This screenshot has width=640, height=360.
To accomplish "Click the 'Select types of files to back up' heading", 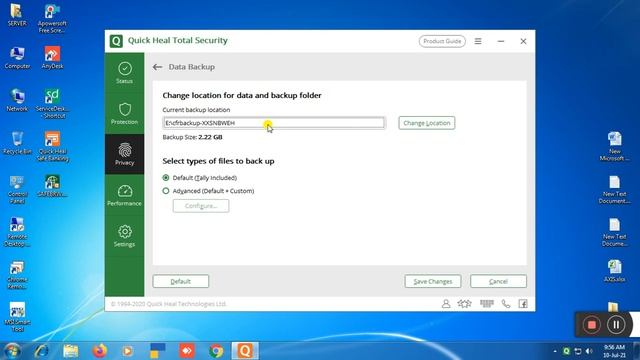I will [218, 161].
